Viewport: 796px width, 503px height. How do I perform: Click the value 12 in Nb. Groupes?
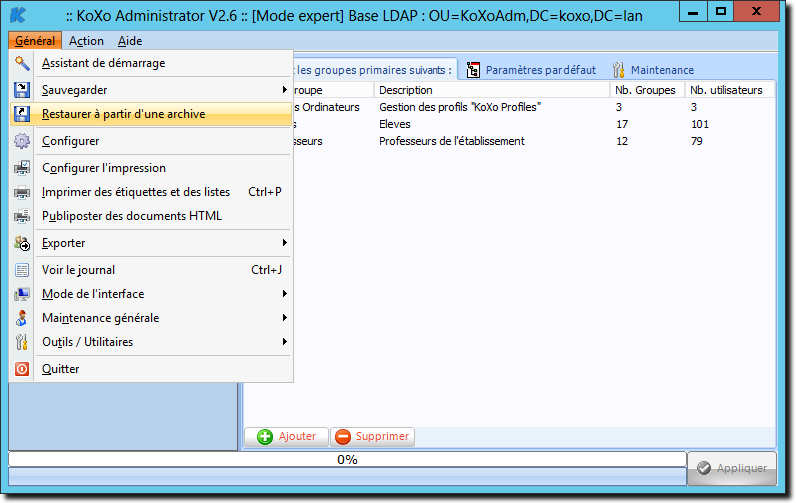(x=622, y=141)
